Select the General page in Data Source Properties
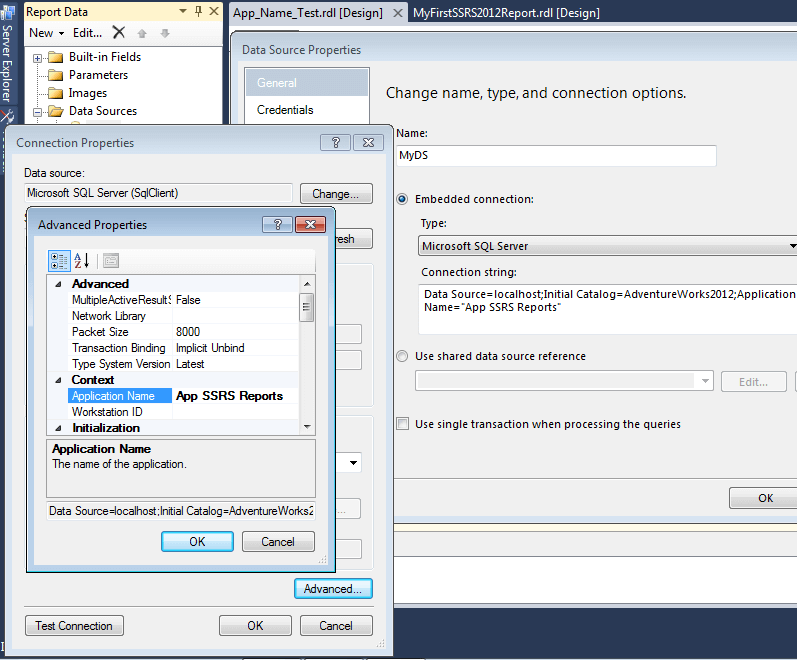 click(x=307, y=83)
